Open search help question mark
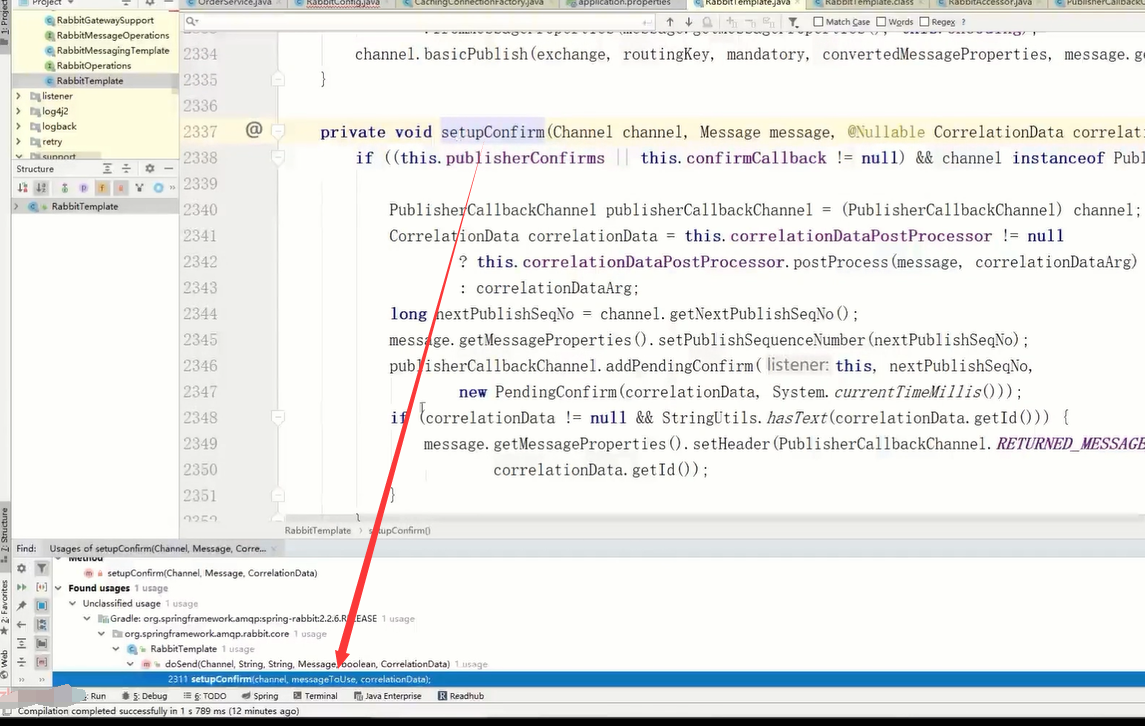This screenshot has height=726, width=1145. (x=963, y=22)
